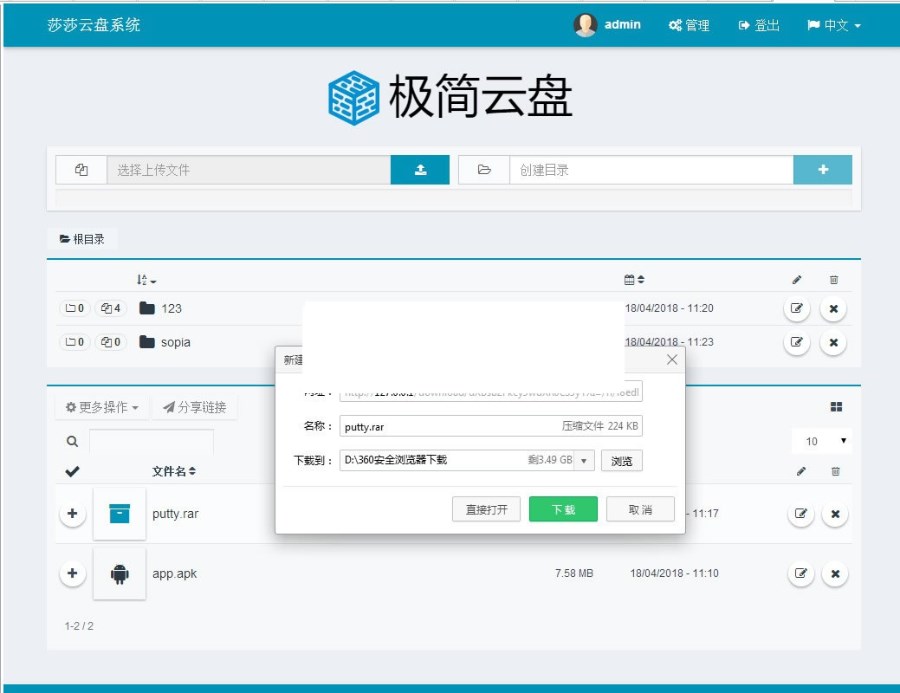
Task: Click the file copy icon beside upload field
Action: pyautogui.click(x=82, y=170)
